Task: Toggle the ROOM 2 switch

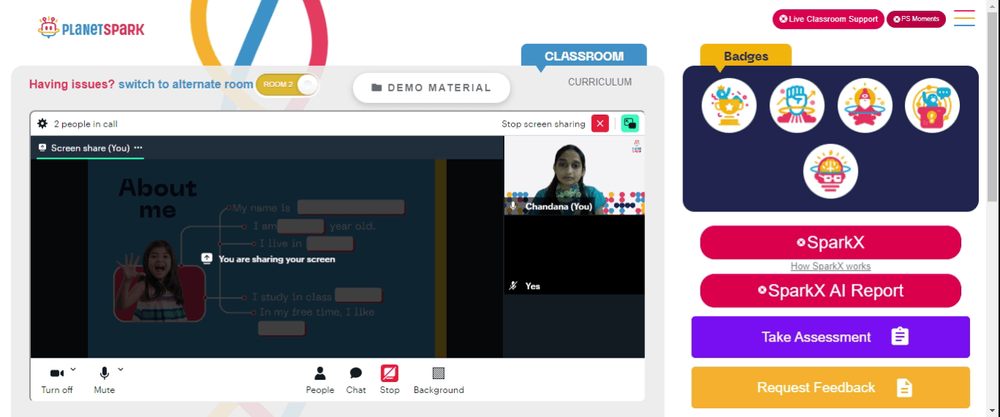Action: click(286, 85)
